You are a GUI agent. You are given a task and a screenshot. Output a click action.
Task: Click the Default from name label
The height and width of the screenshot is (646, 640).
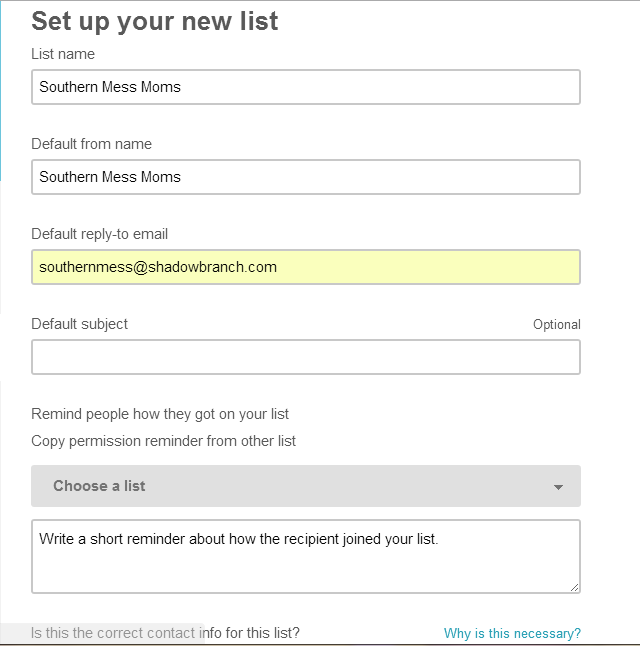(91, 144)
